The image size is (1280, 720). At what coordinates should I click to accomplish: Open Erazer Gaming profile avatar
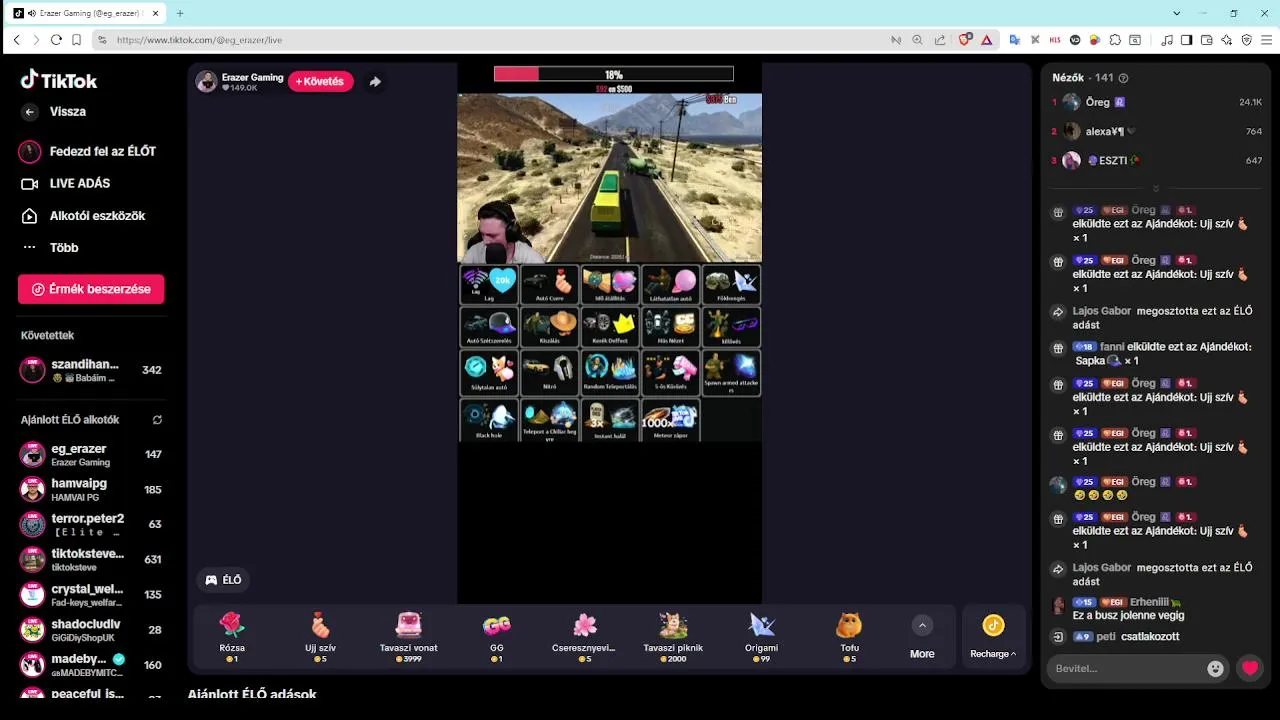(x=206, y=82)
